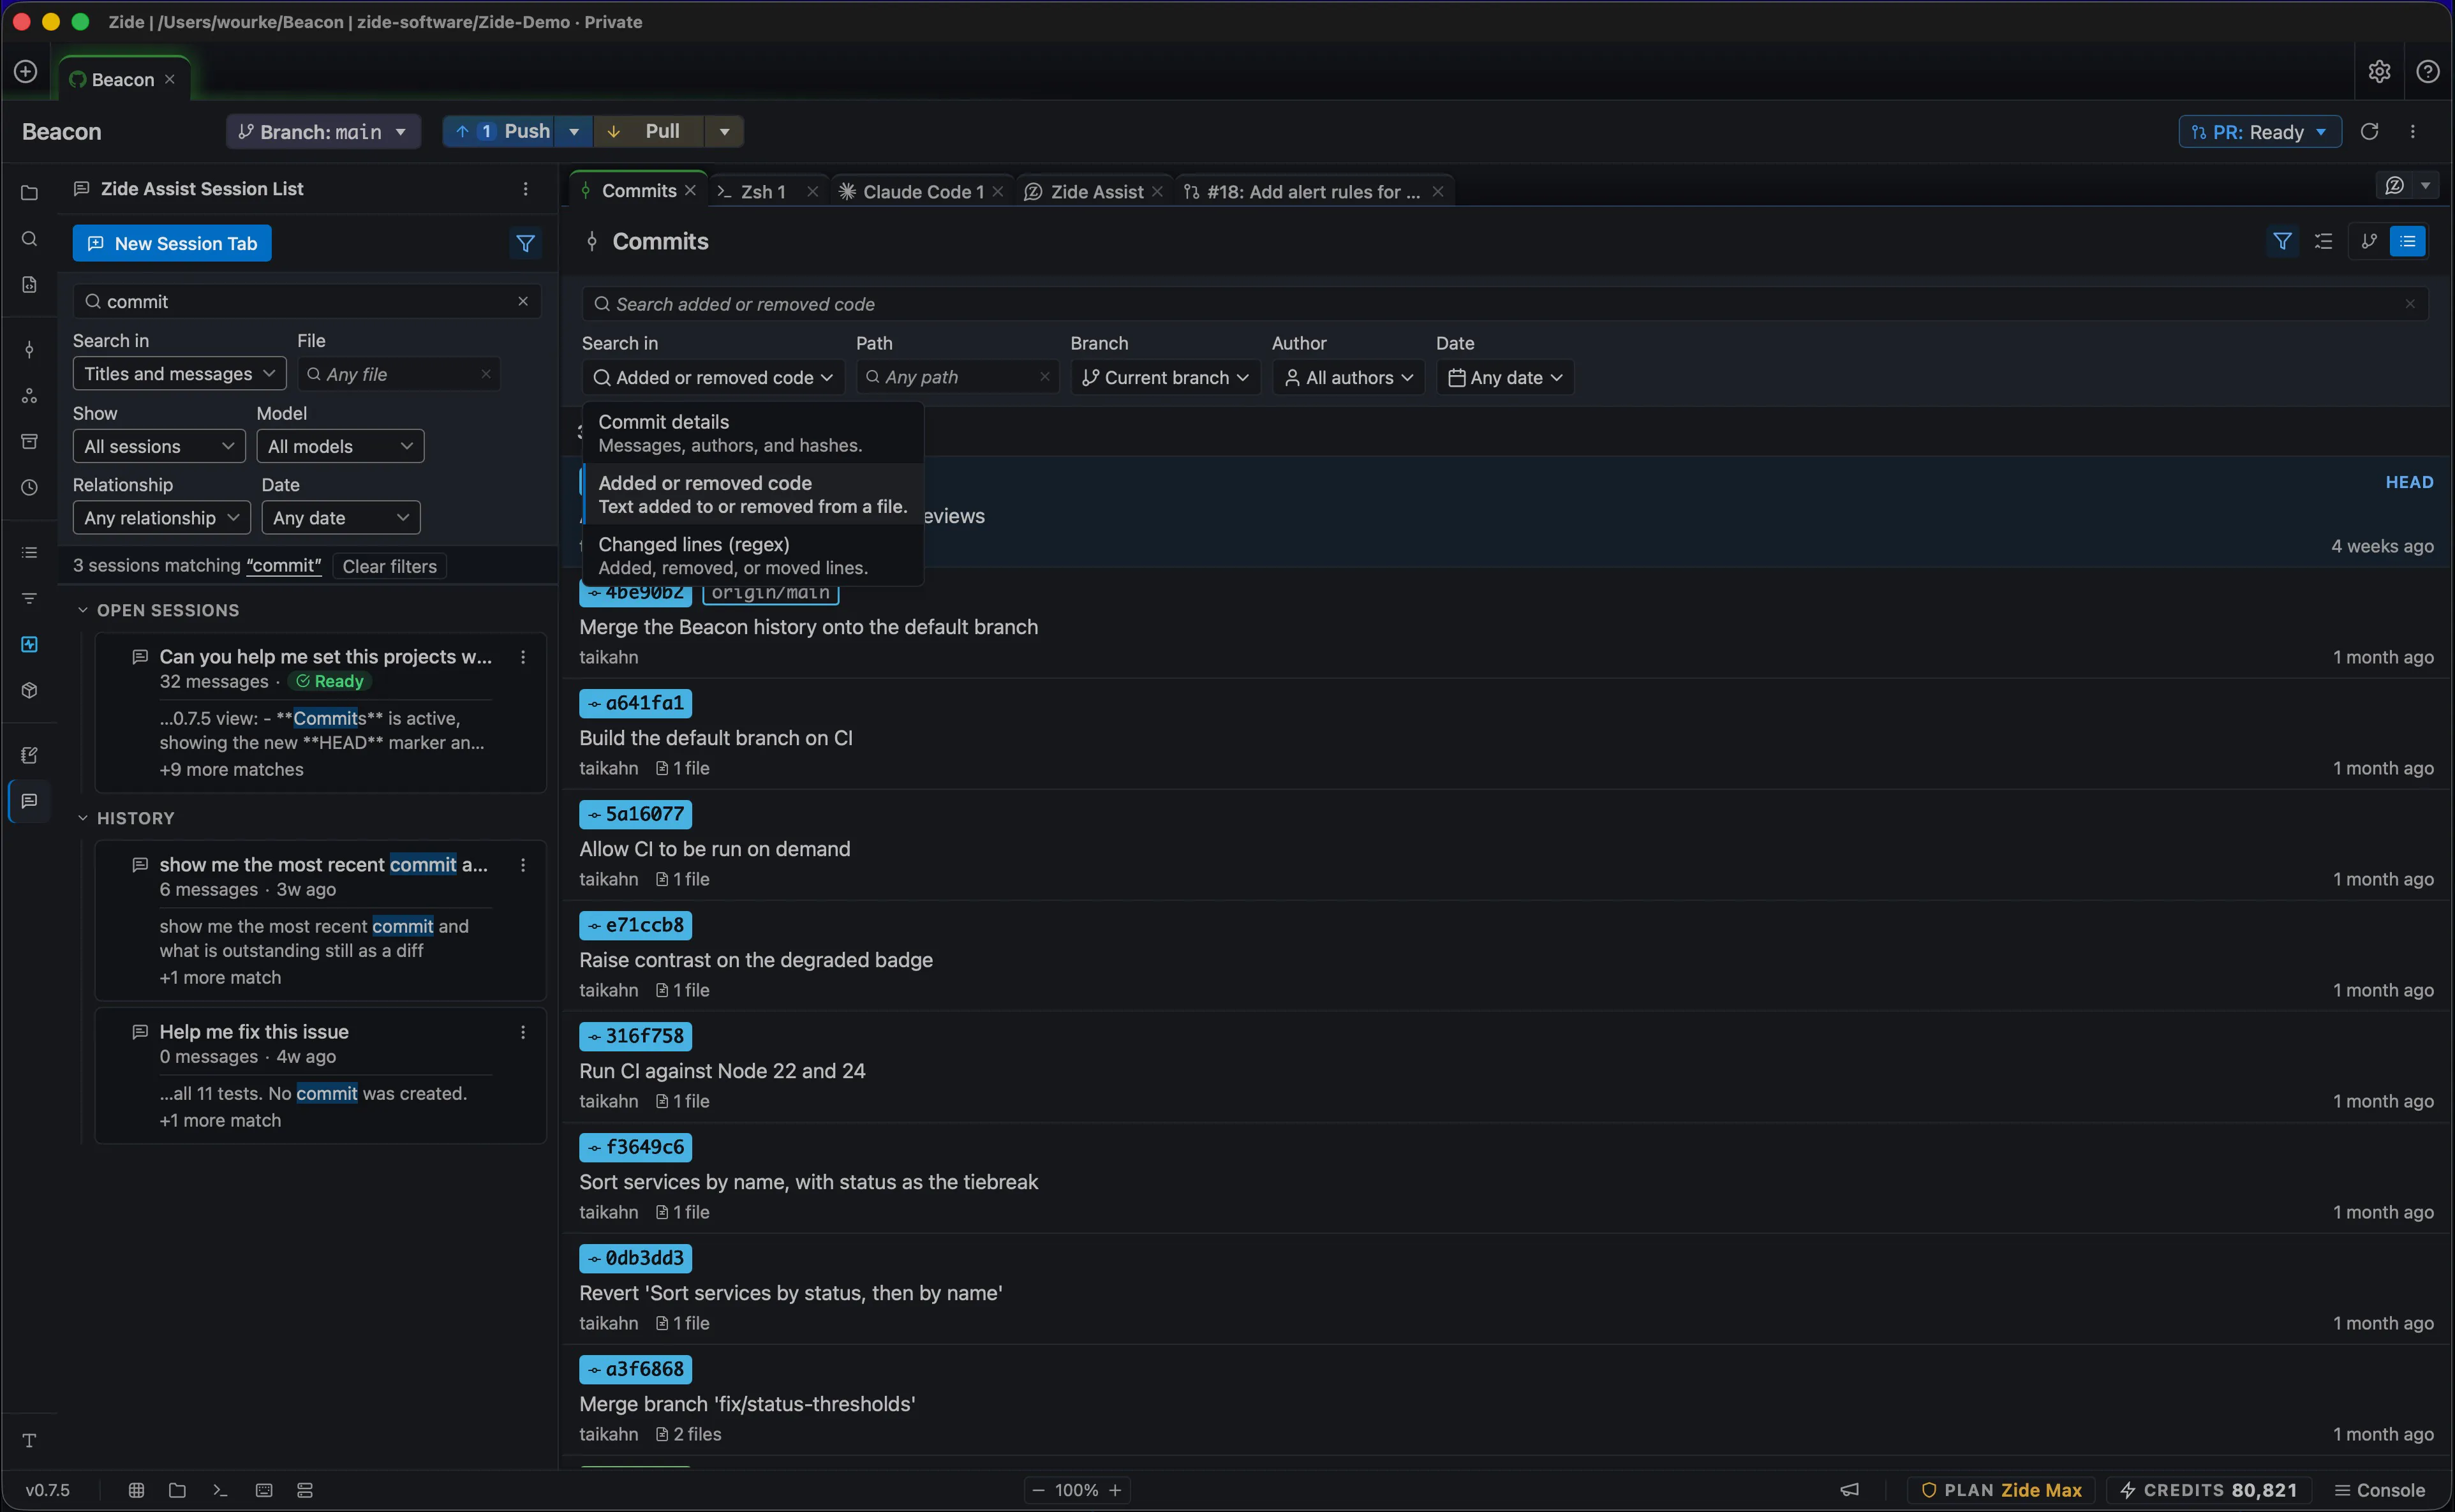The height and width of the screenshot is (1512, 2455).
Task: Select Commit details menu option
Action: pos(753,433)
